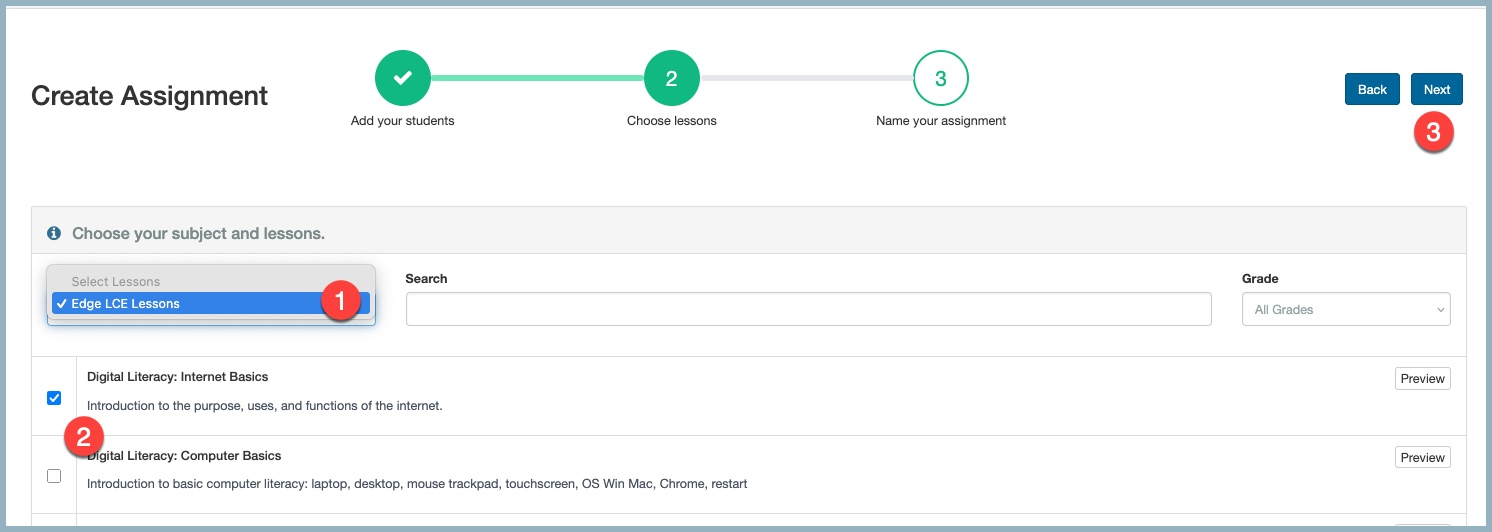This screenshot has height=532, width=1492.
Task: Click red annotation badge number 2
Action: 84,437
